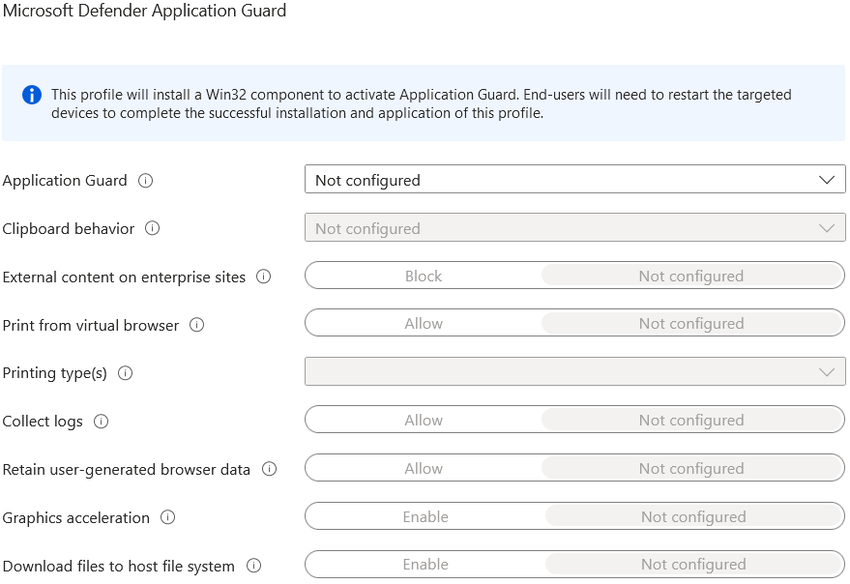Allow Retain user-generated browser data
The width and height of the screenshot is (850, 584).
click(423, 468)
